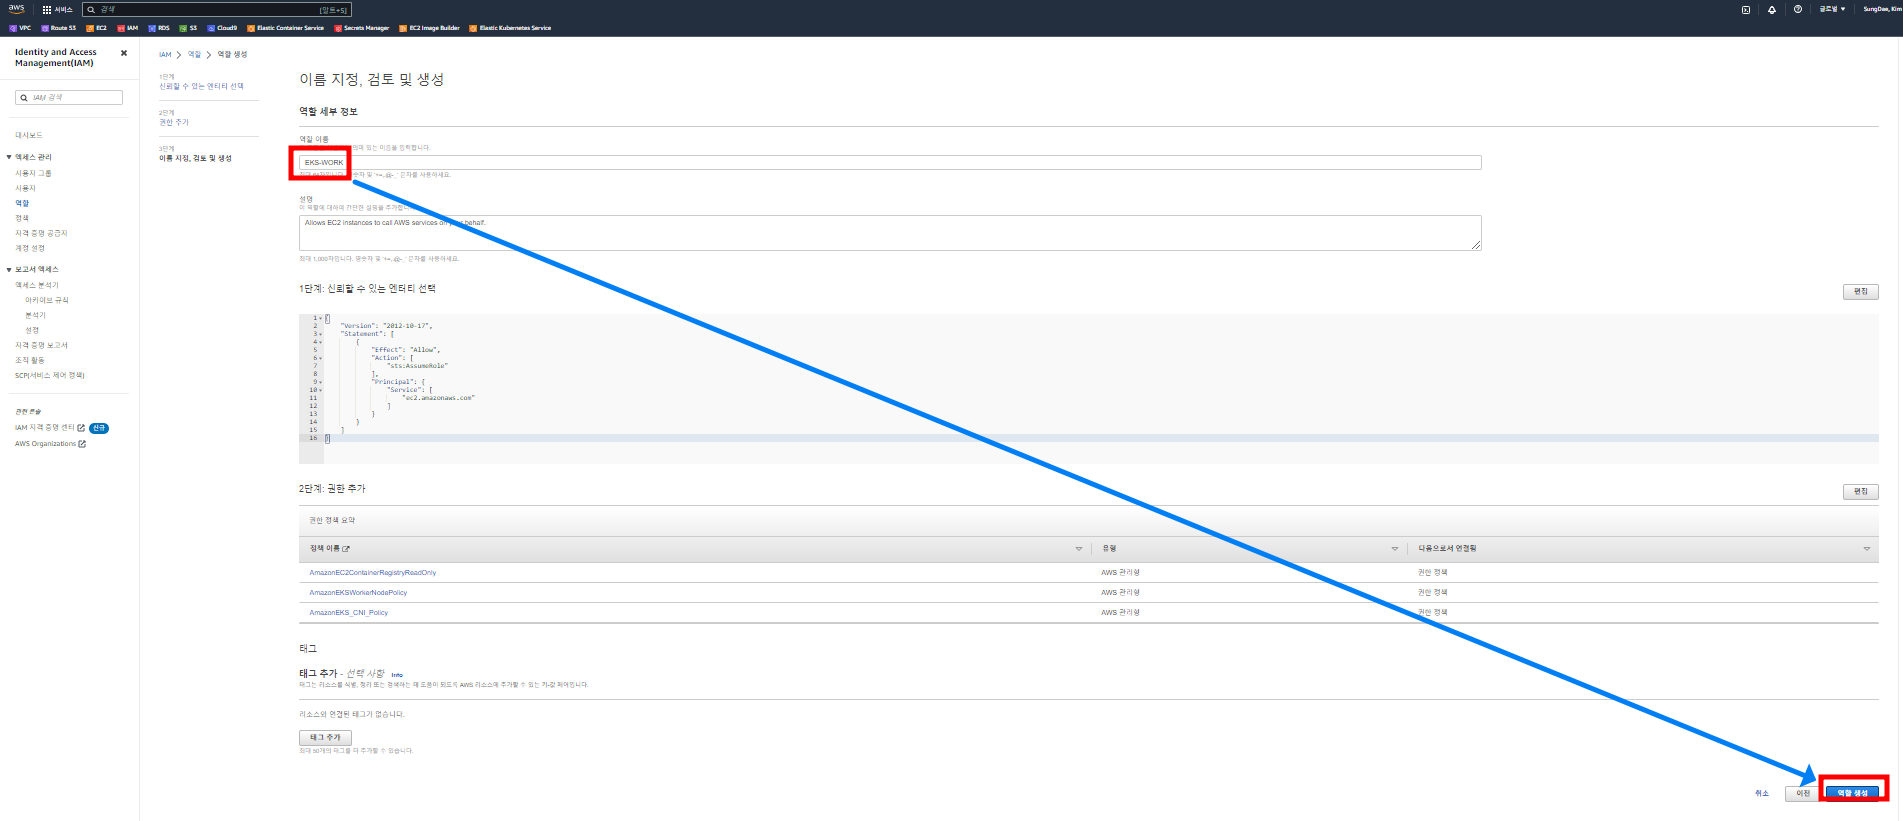Viewport: 1903px width, 821px height.
Task: Open 사용자 그룹 in the sidebar
Action: (33, 173)
